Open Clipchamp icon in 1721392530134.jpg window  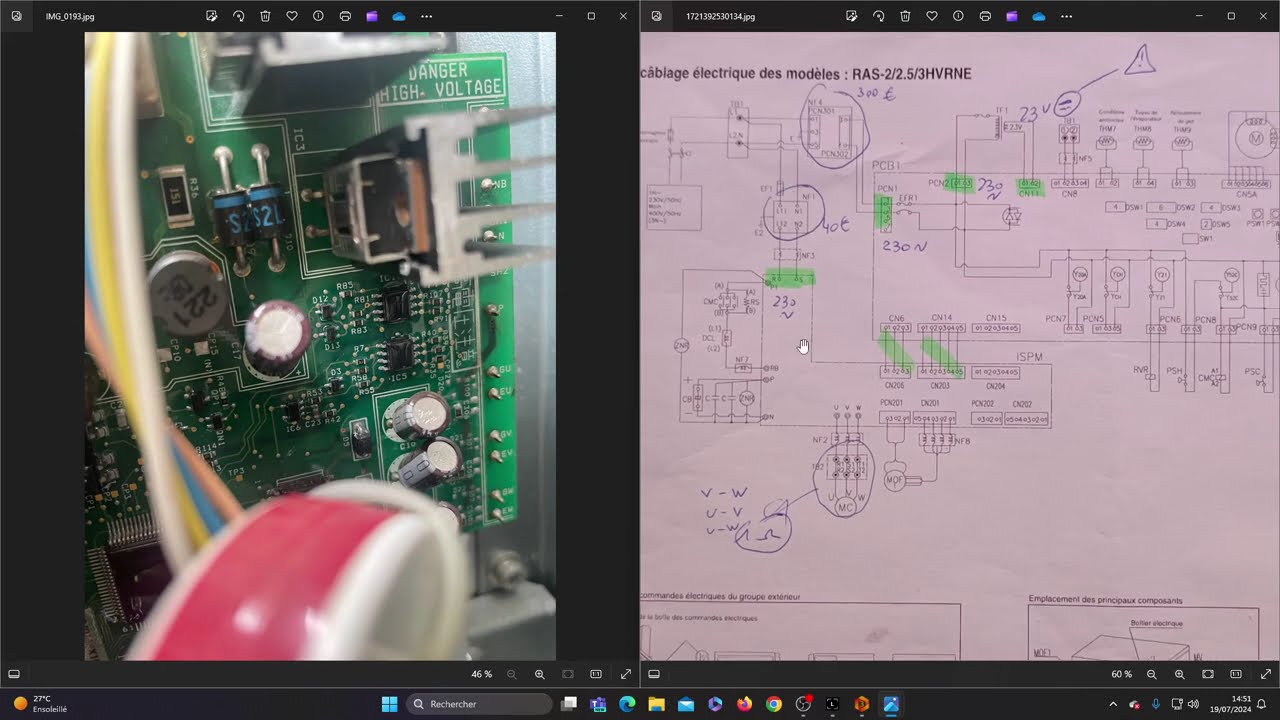1012,16
